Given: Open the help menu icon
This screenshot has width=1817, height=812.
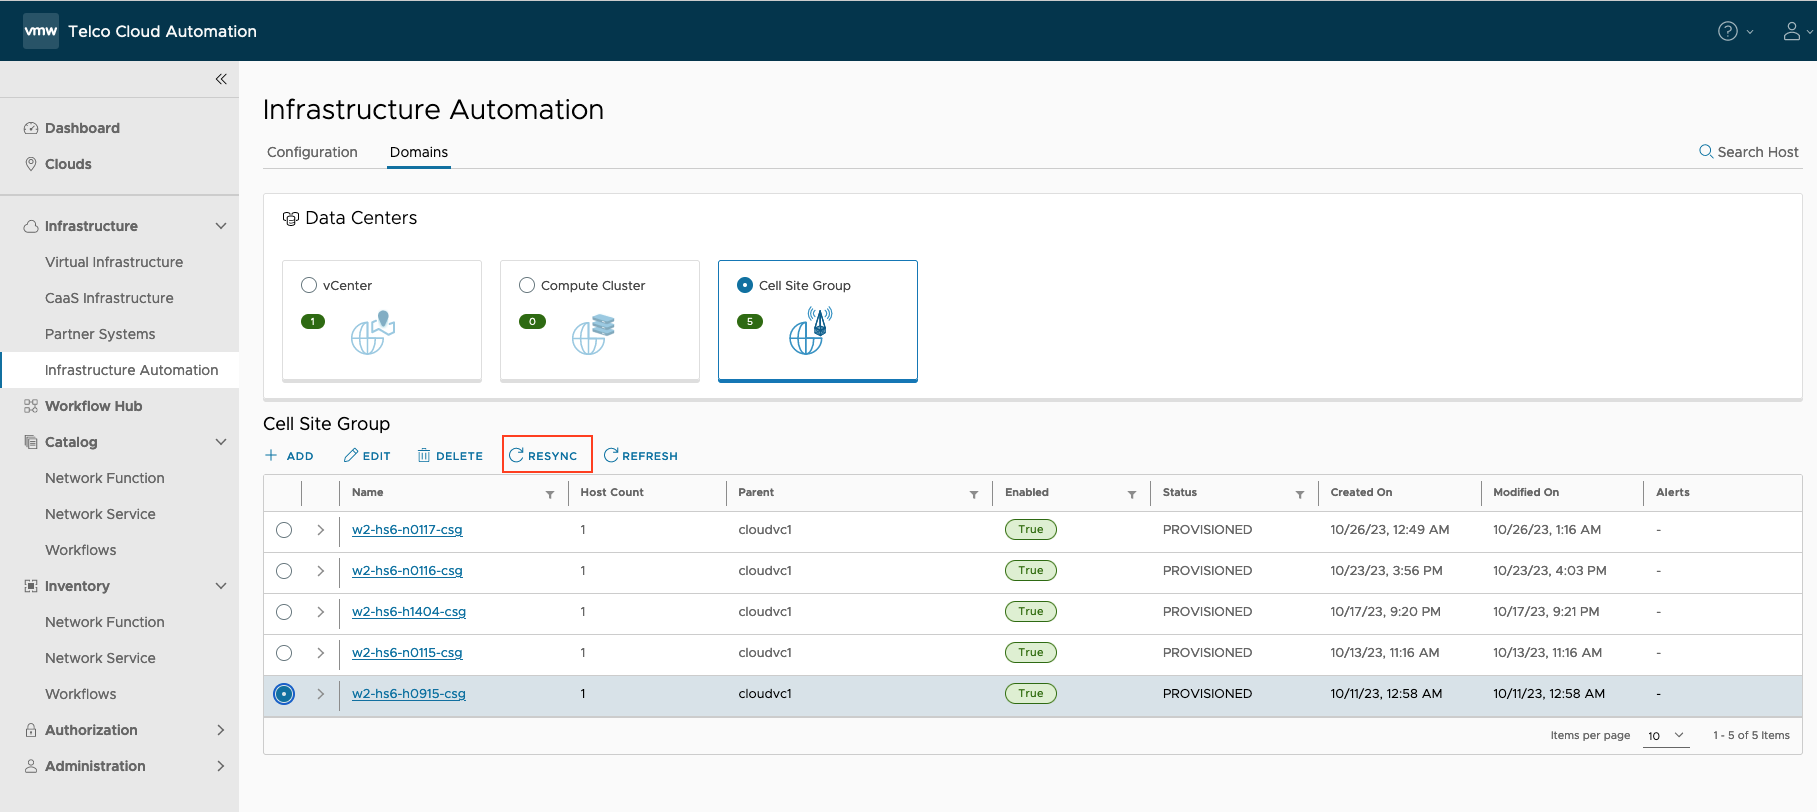Looking at the screenshot, I should pos(1727,31).
